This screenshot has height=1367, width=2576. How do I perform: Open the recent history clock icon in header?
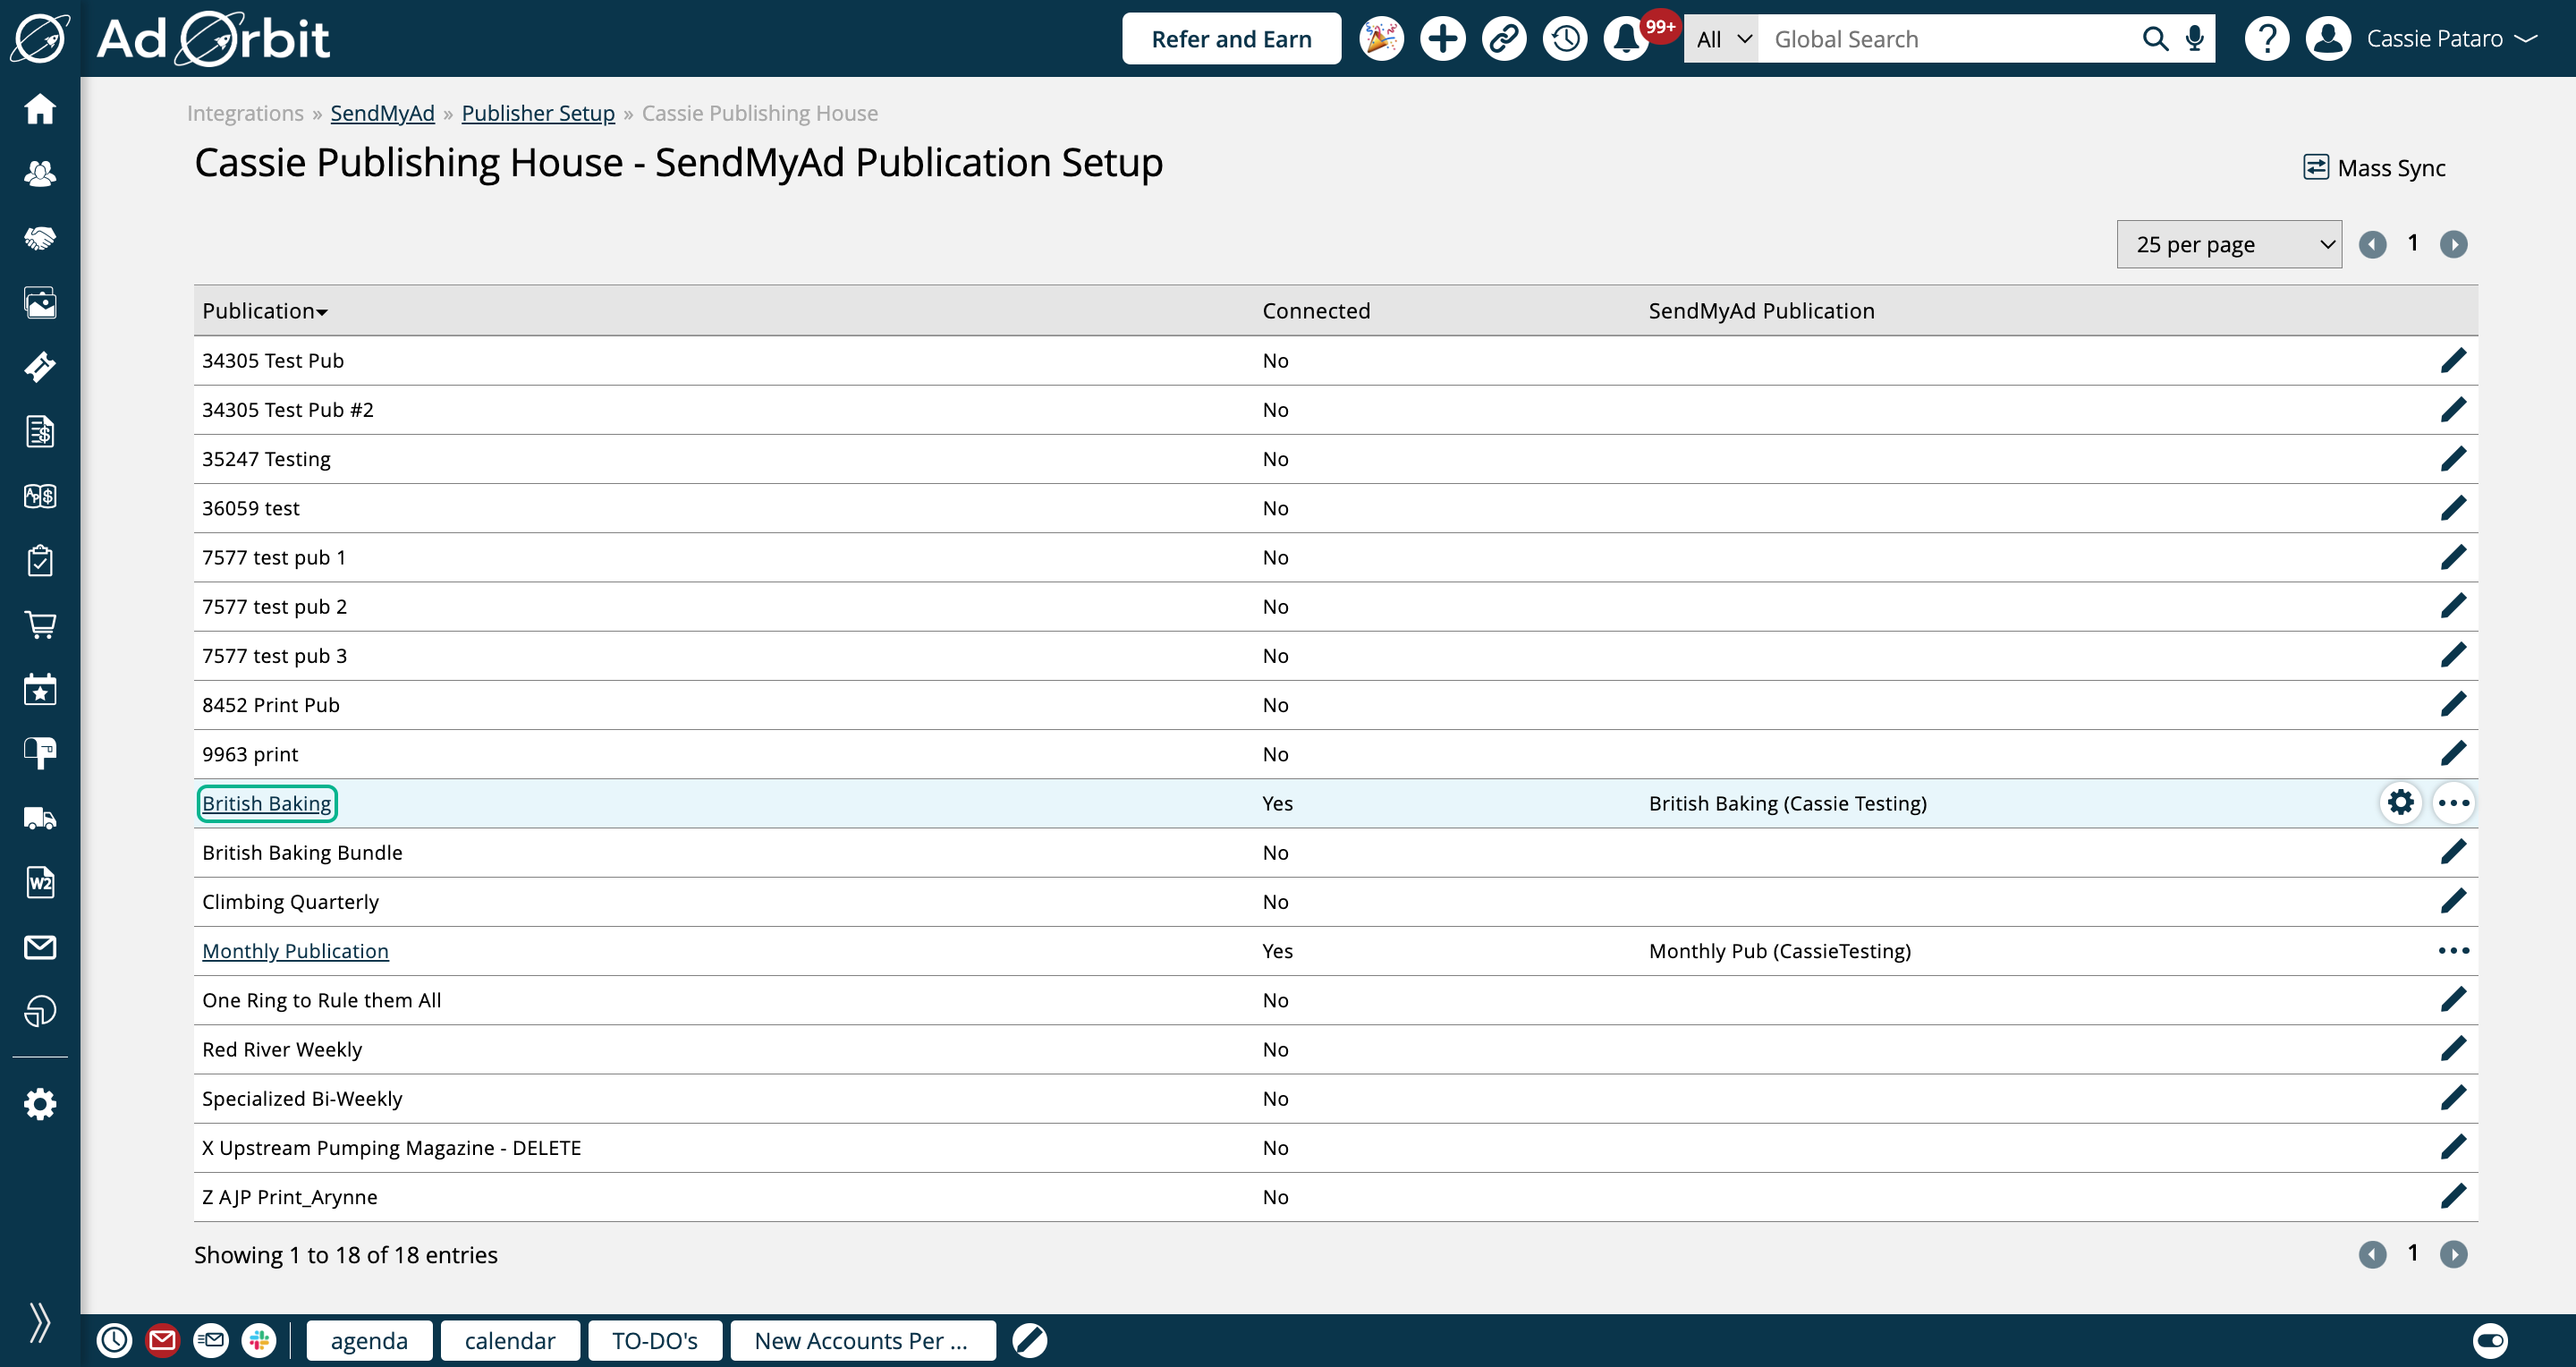coord(1565,39)
